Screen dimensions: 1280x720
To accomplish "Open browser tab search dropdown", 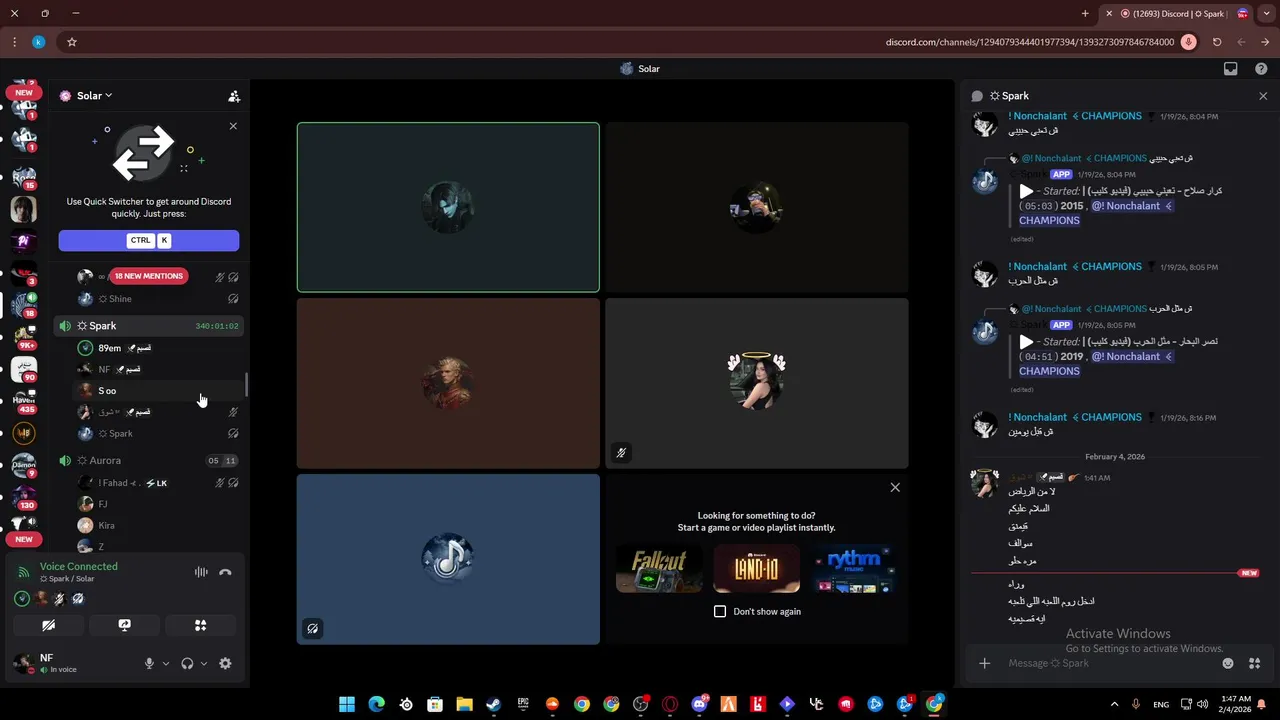I will (x=1267, y=14).
